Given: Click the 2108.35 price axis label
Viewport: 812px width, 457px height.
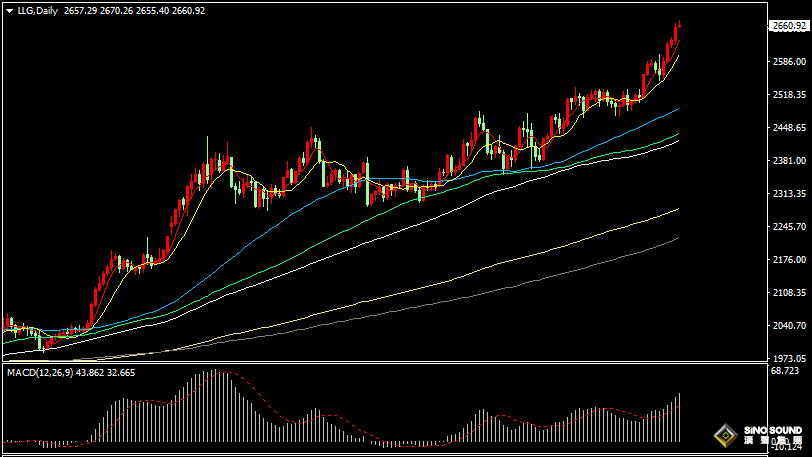Looking at the screenshot, I should (x=789, y=293).
